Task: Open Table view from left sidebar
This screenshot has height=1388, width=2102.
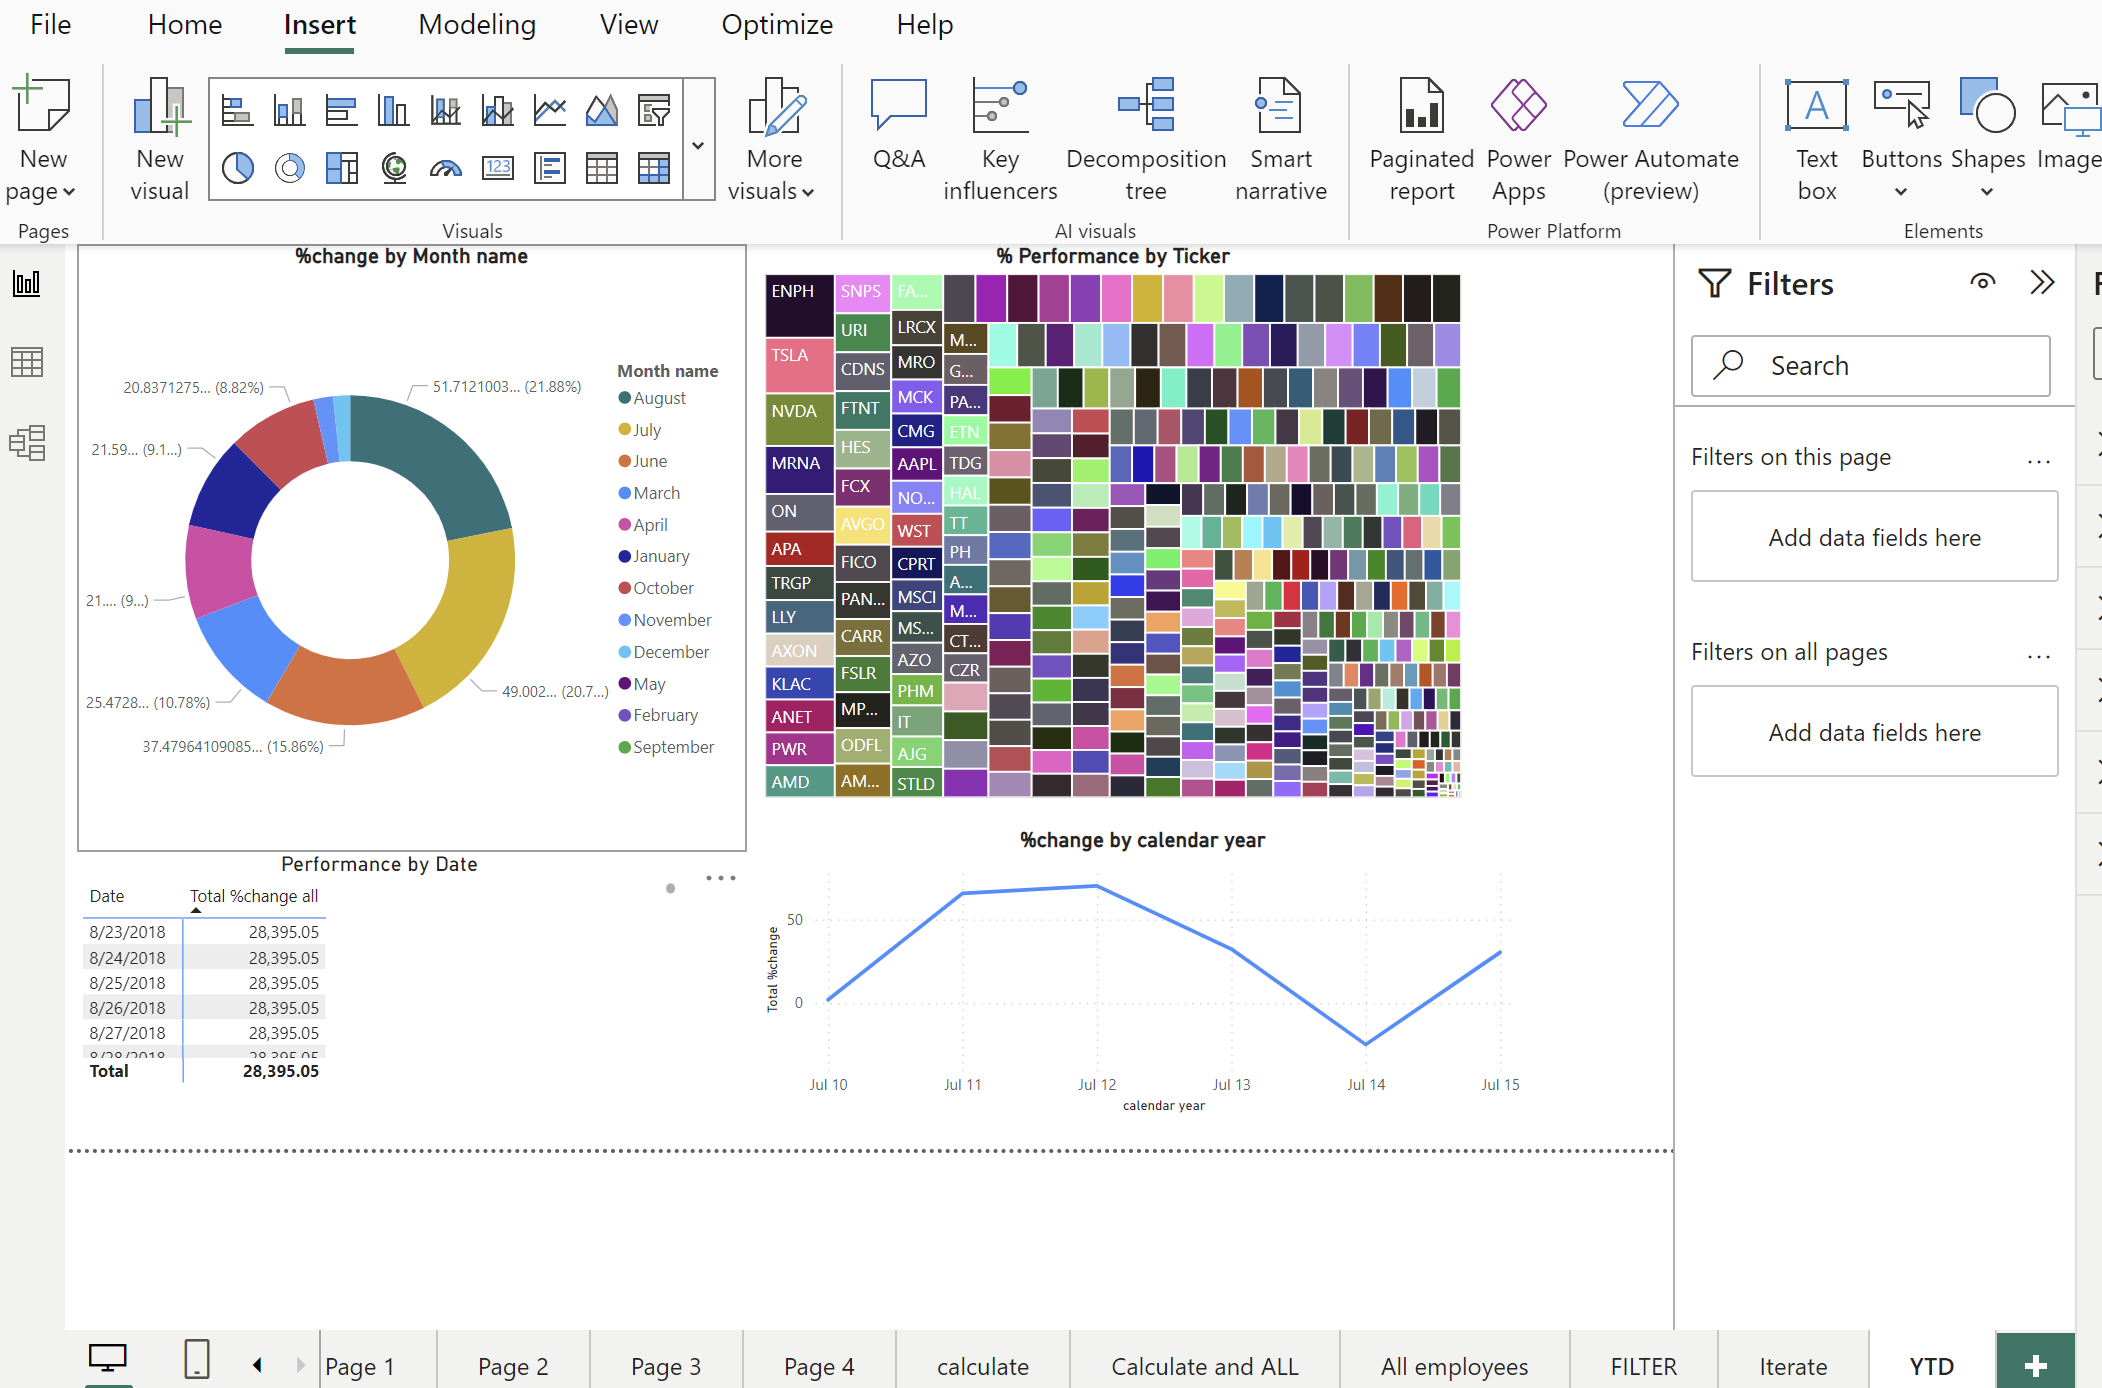Action: [x=27, y=362]
